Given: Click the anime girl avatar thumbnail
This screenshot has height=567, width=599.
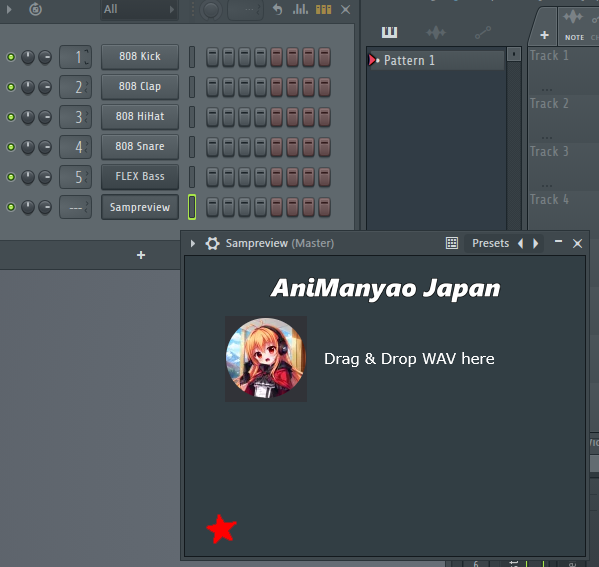Looking at the screenshot, I should coord(266,359).
